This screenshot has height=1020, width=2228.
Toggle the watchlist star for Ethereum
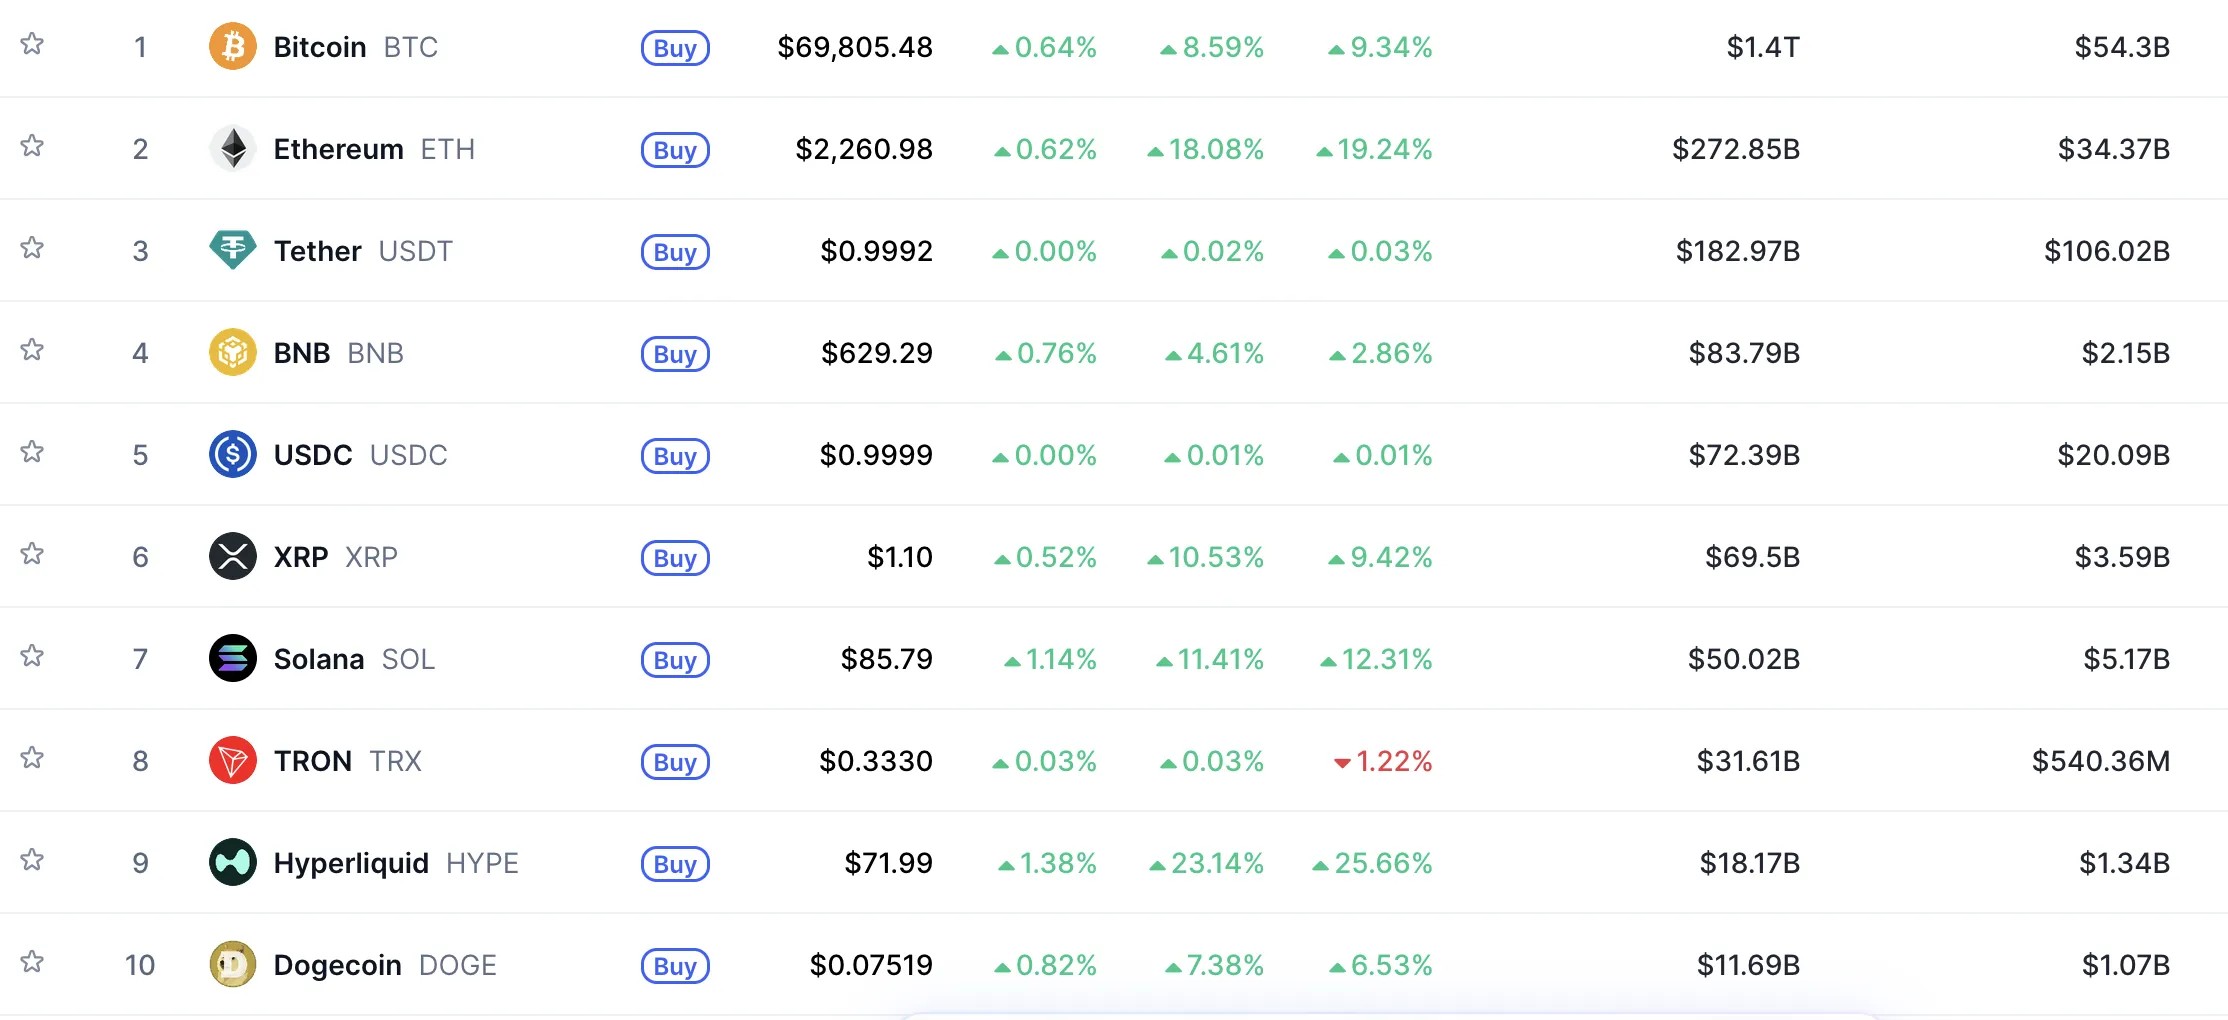coord(32,146)
